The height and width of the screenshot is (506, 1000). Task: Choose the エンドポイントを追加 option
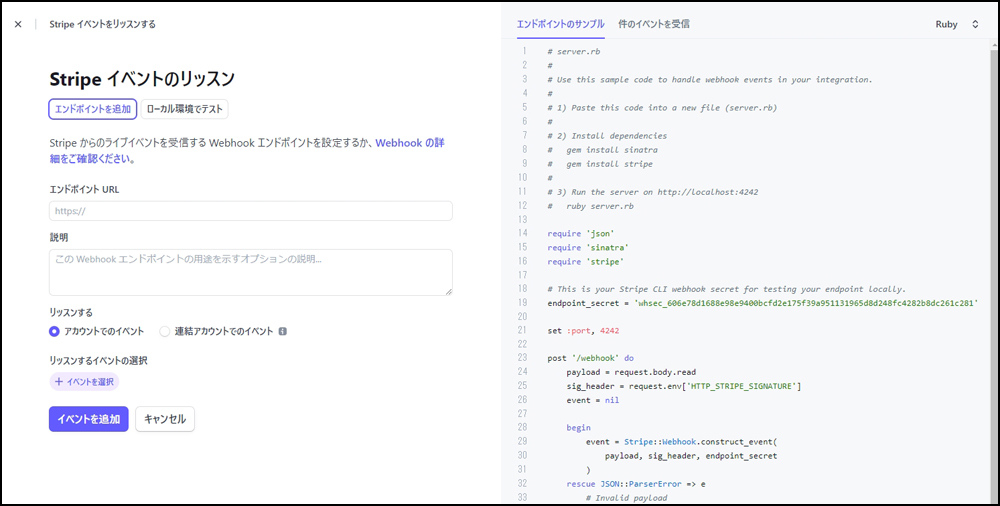click(x=93, y=109)
